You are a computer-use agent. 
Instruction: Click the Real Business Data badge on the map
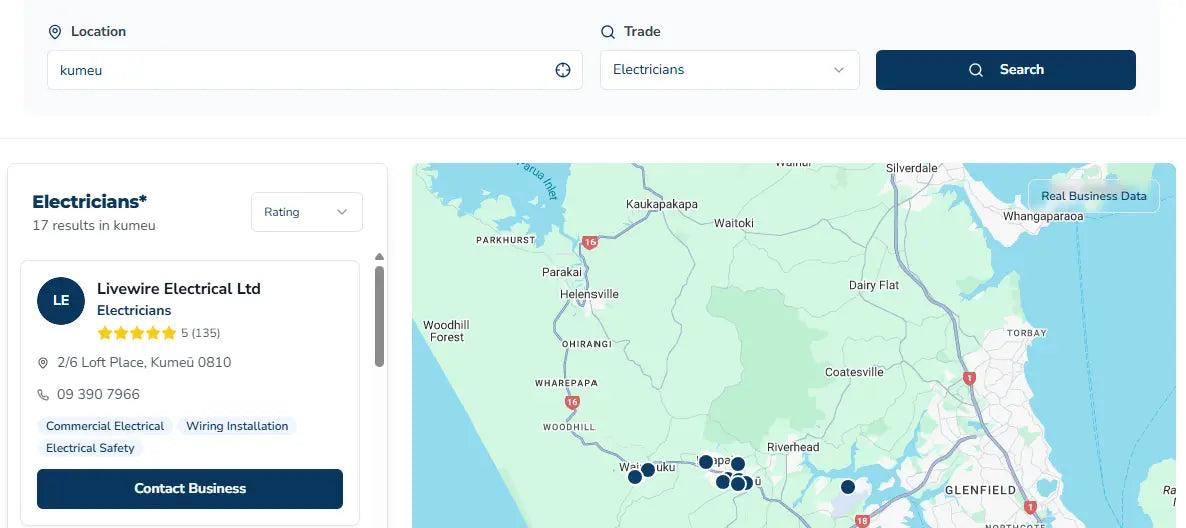[x=1093, y=196]
